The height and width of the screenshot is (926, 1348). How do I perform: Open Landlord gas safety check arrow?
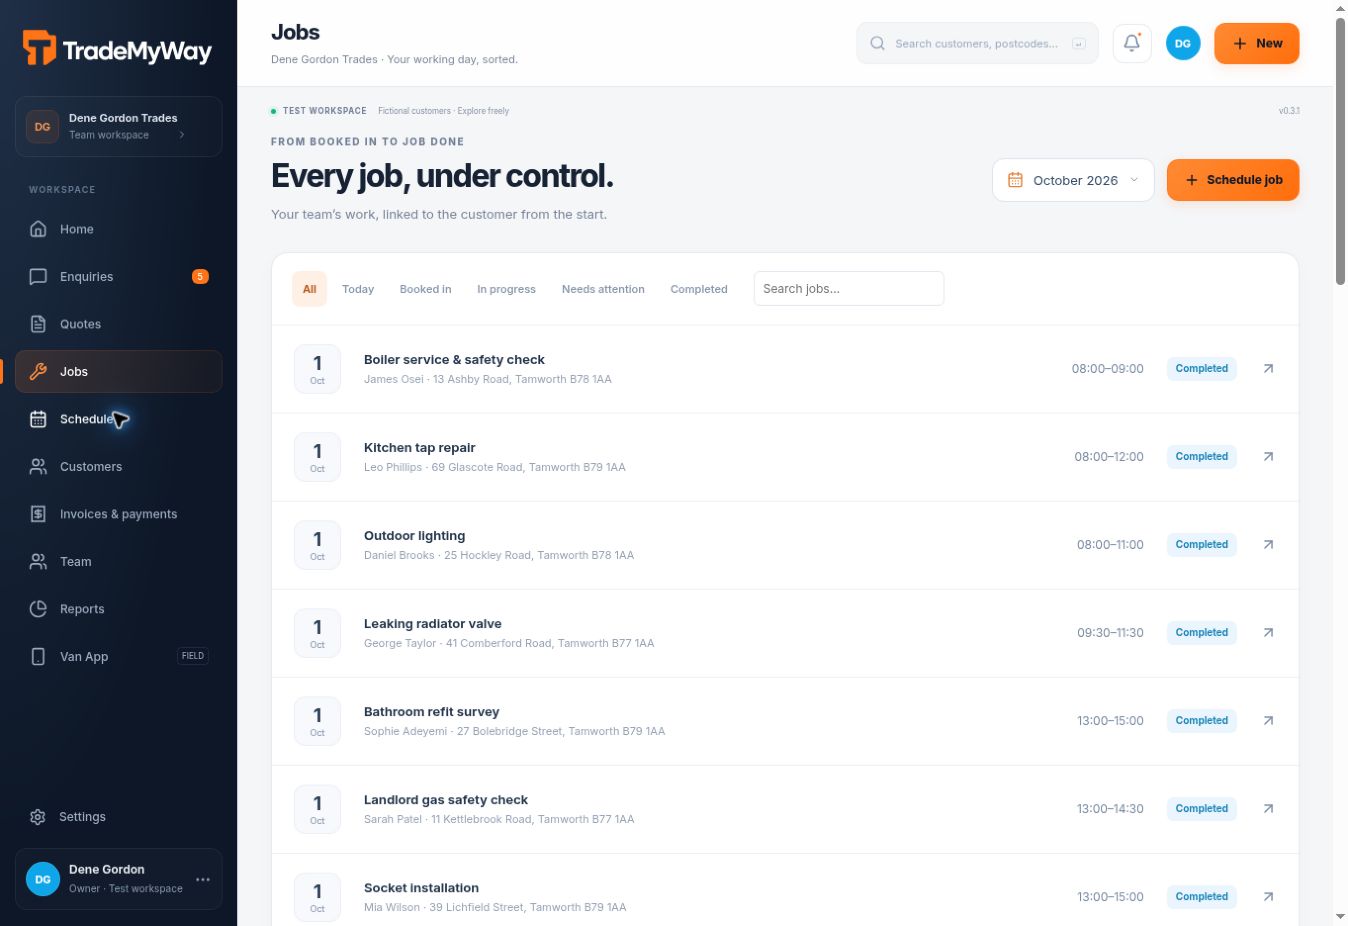tap(1268, 808)
